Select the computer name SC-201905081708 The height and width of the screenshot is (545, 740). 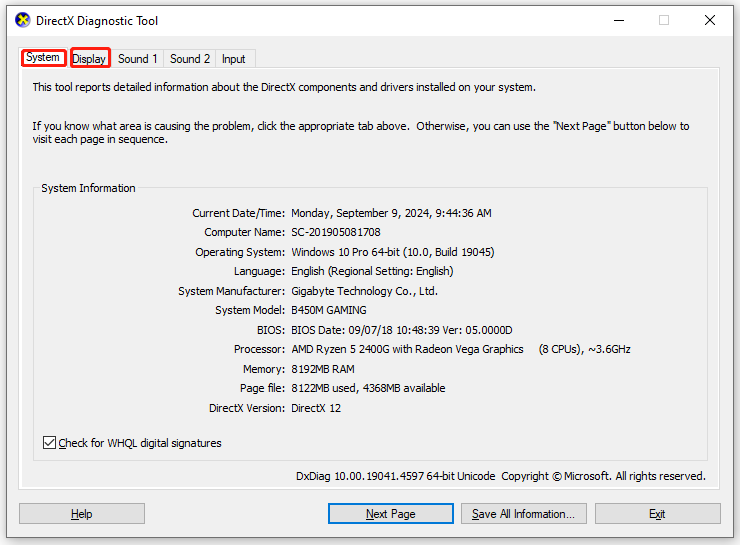pos(336,232)
